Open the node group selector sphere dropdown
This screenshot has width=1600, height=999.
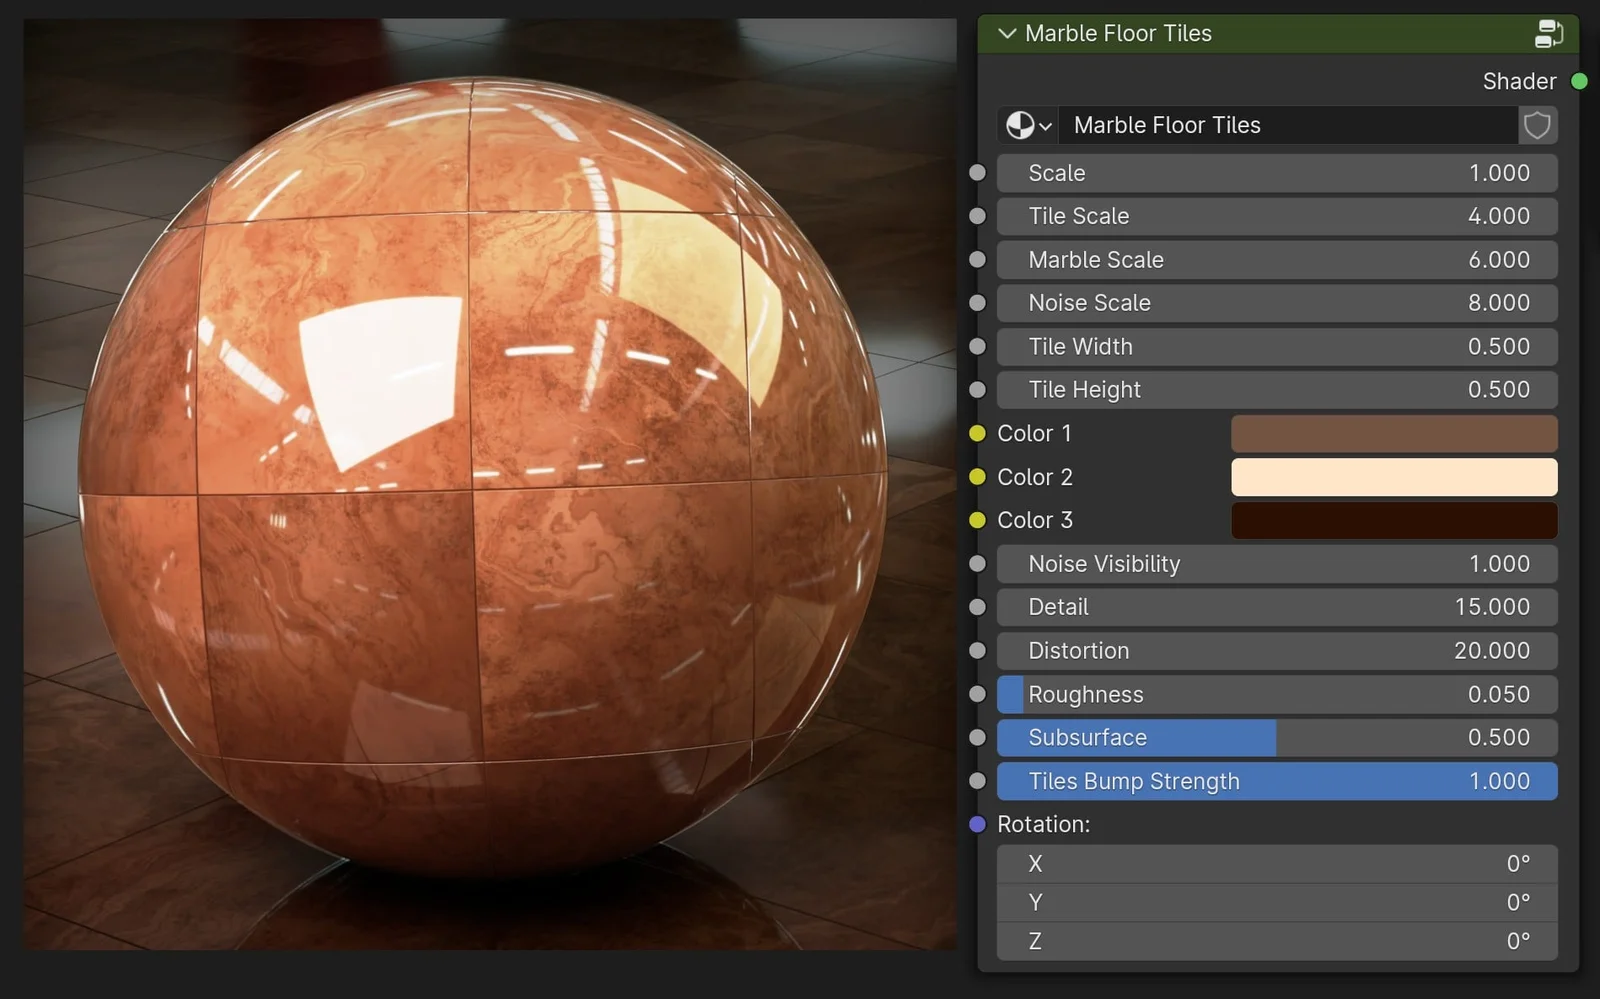pos(1026,125)
